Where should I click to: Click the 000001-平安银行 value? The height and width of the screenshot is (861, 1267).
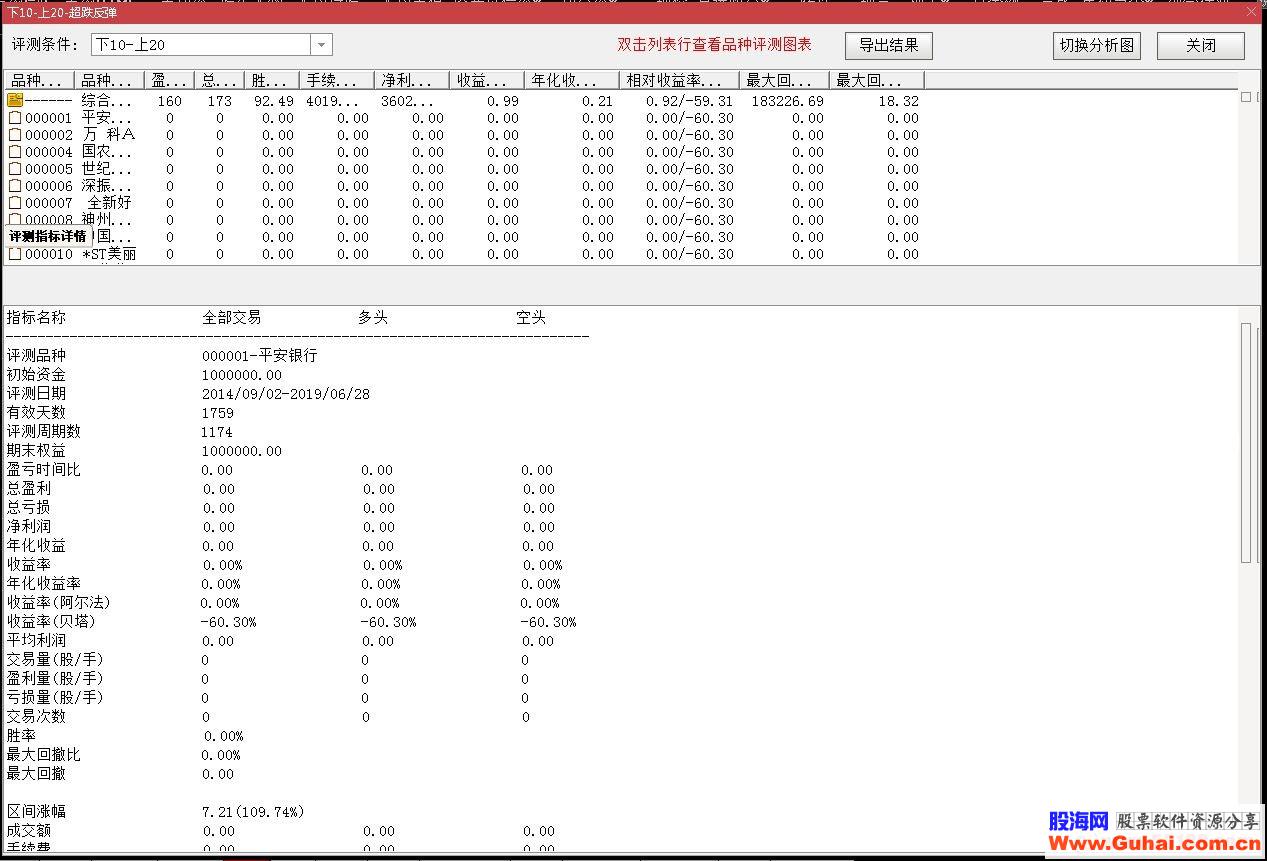[260, 355]
